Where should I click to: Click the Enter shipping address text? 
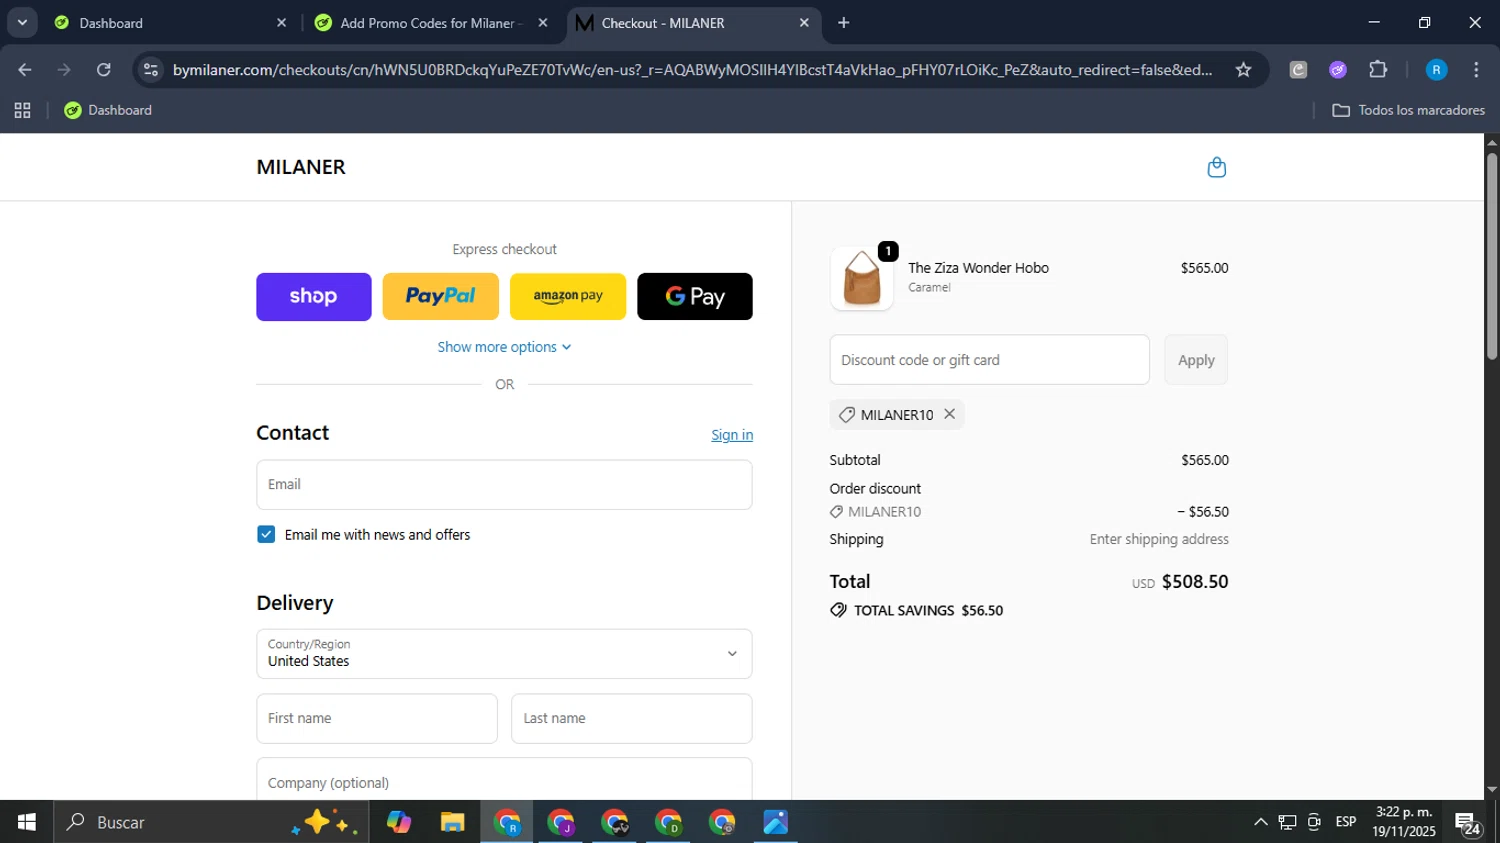[x=1159, y=539]
